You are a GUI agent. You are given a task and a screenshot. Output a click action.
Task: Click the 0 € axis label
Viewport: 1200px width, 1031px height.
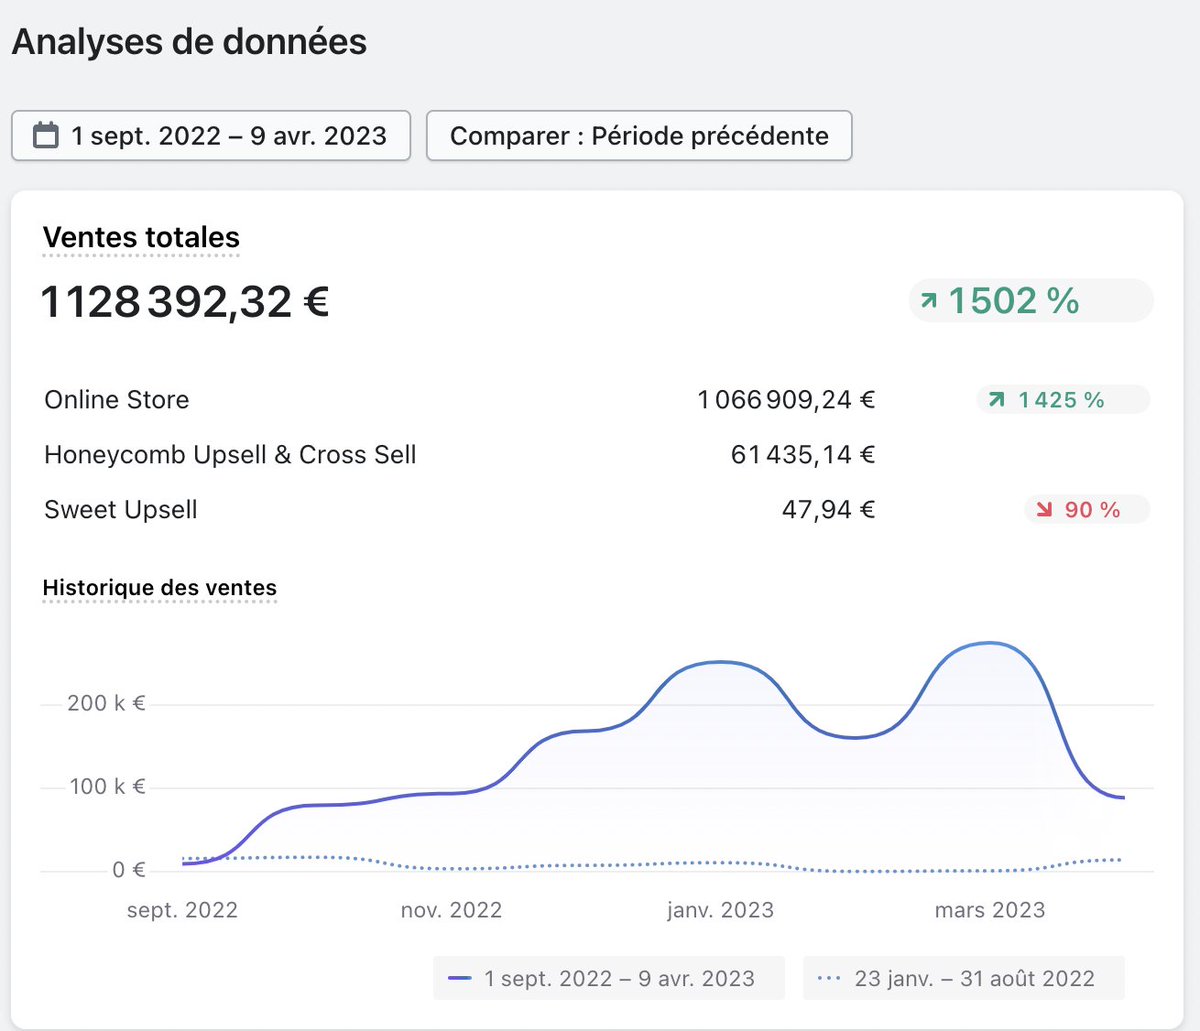click(129, 870)
